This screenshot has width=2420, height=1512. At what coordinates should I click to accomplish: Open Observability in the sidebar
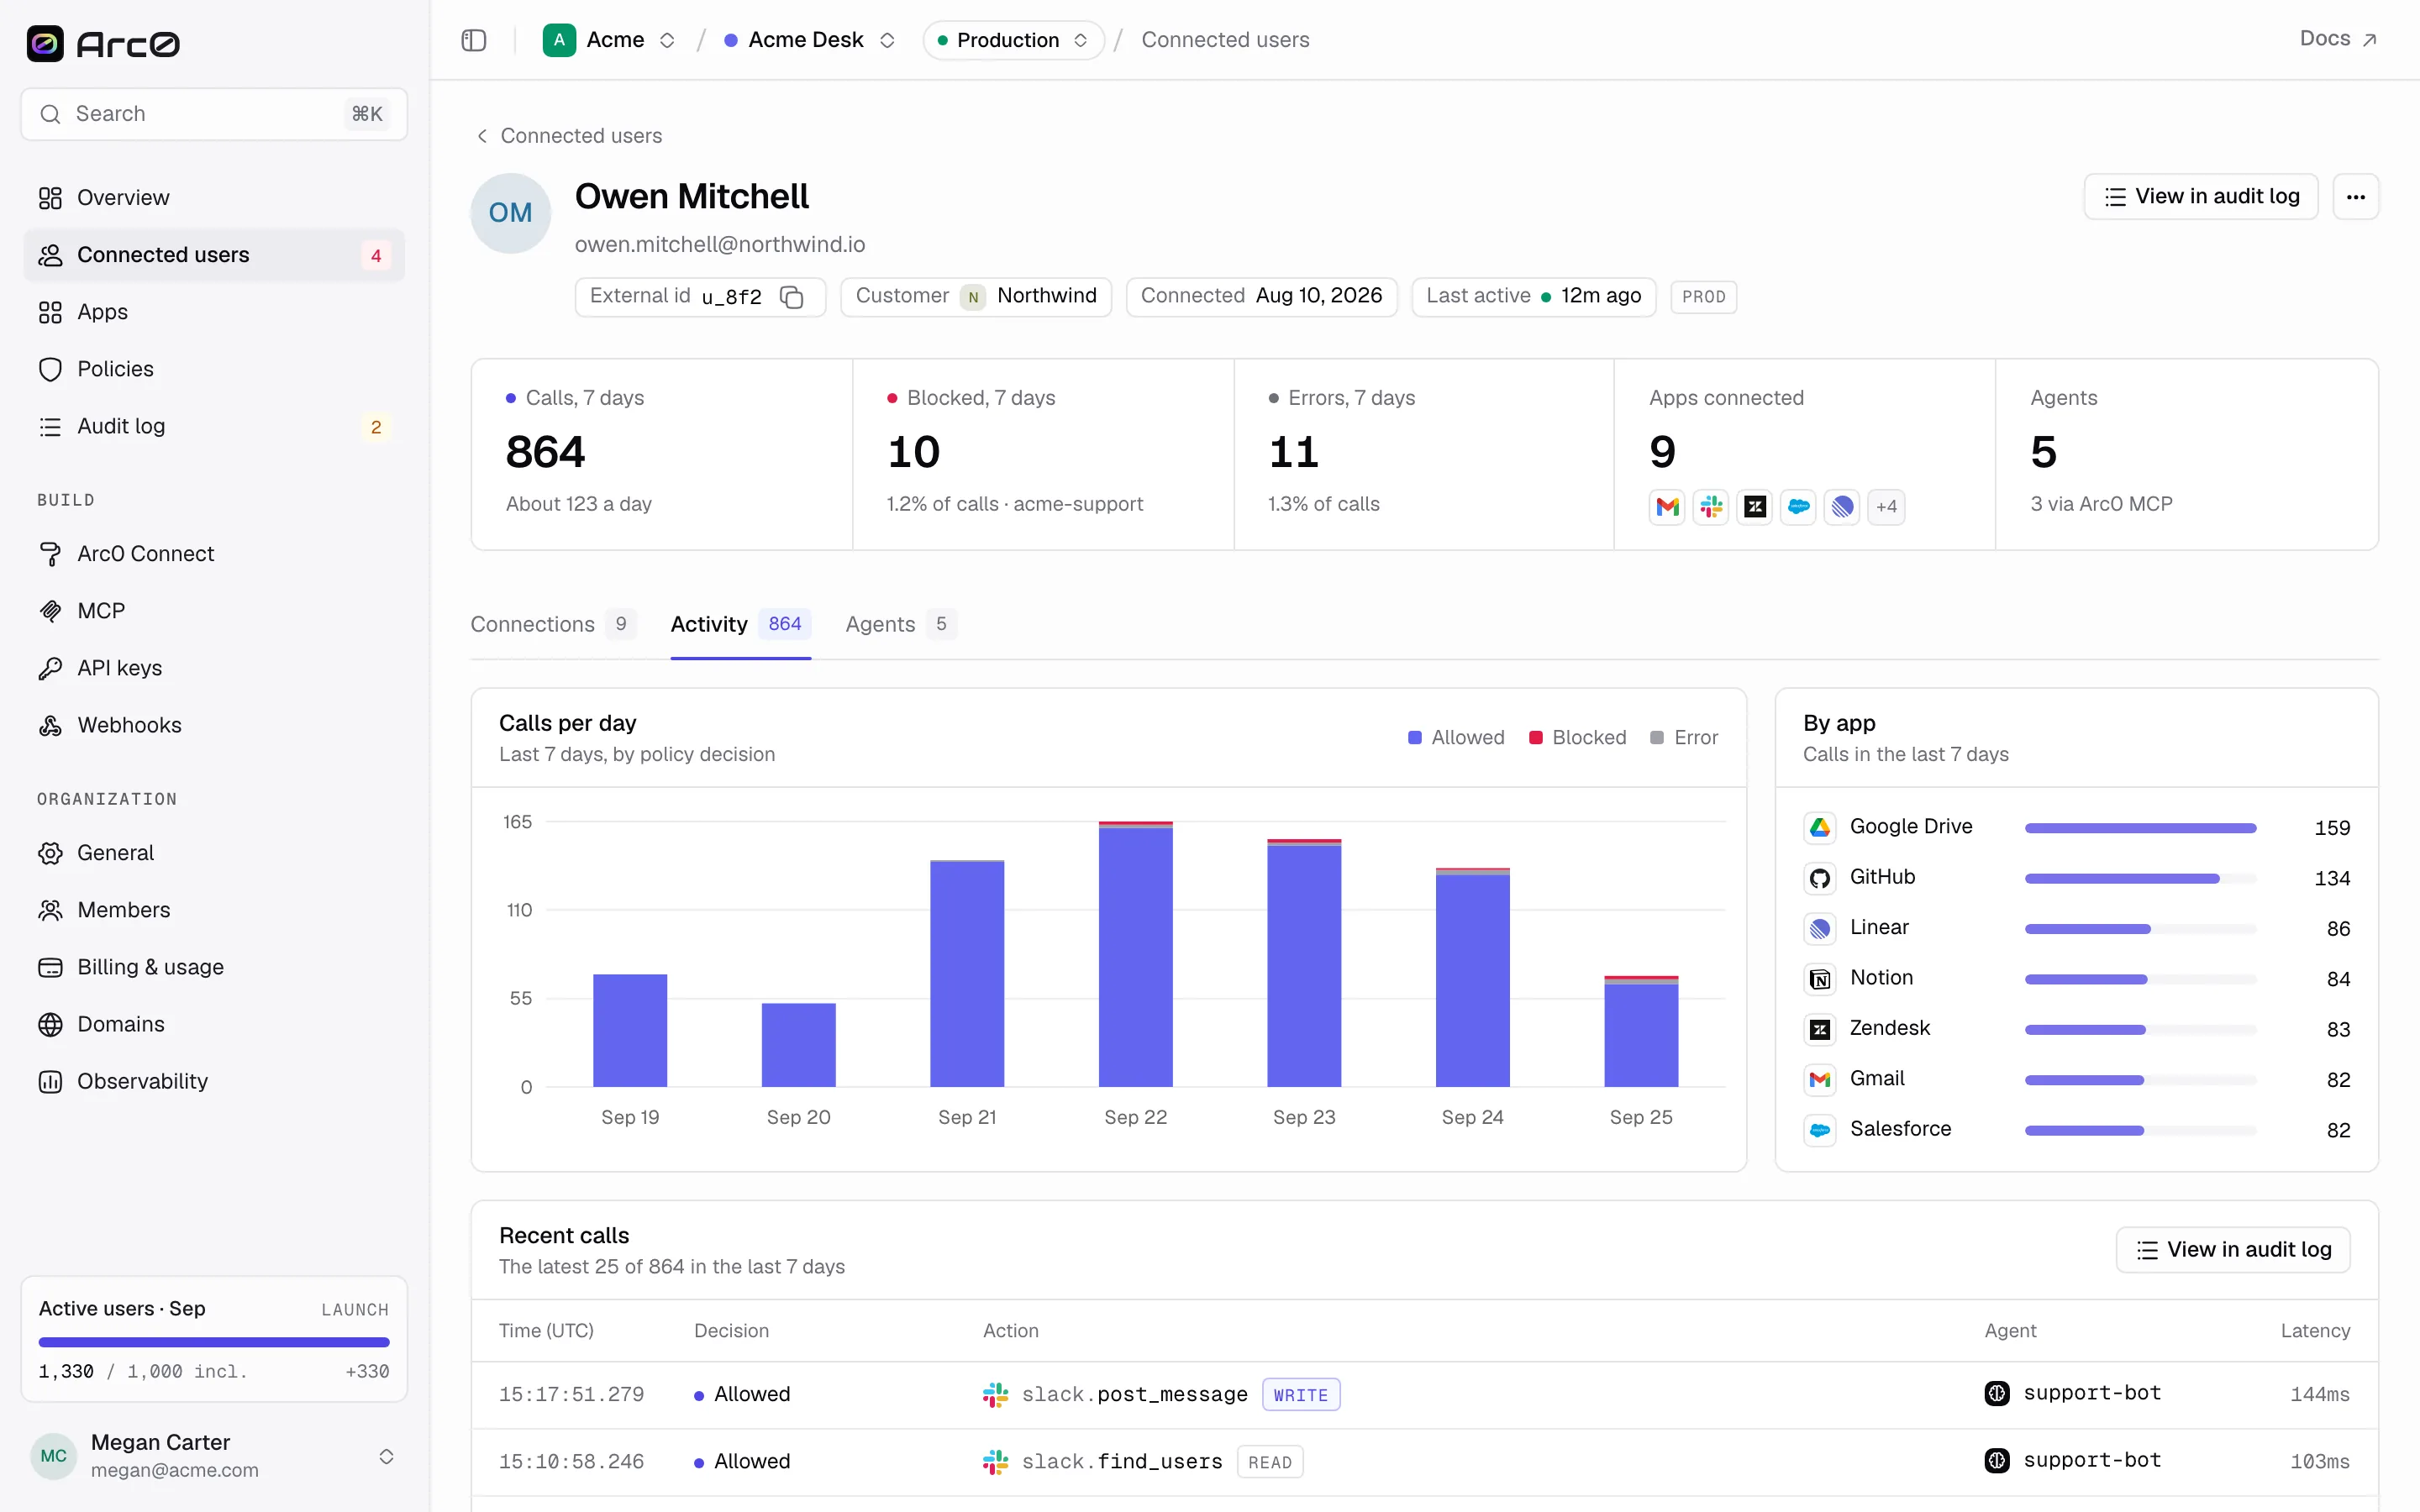coord(214,1081)
